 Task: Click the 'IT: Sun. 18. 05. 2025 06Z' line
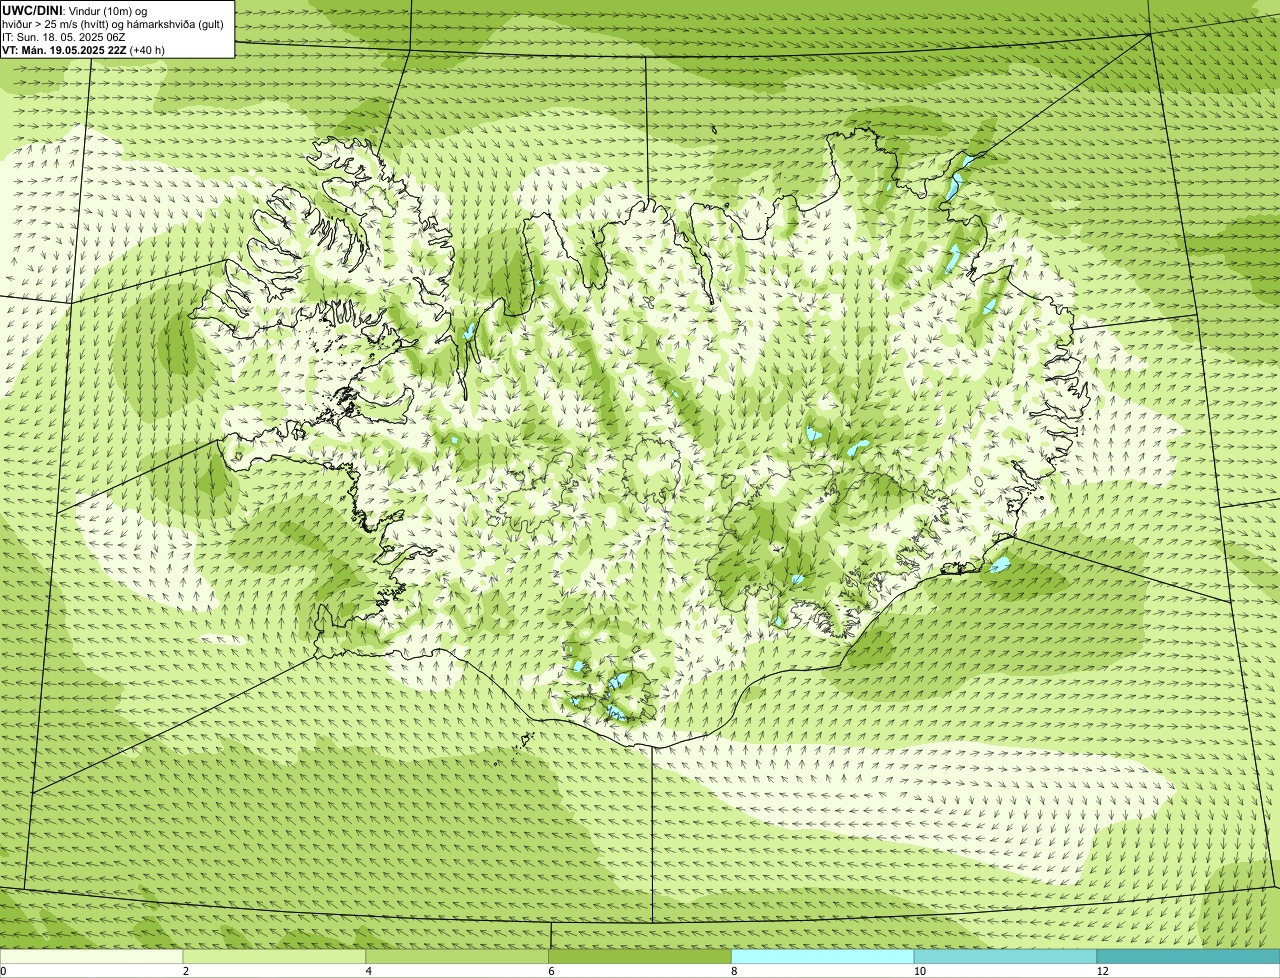[x=64, y=36]
